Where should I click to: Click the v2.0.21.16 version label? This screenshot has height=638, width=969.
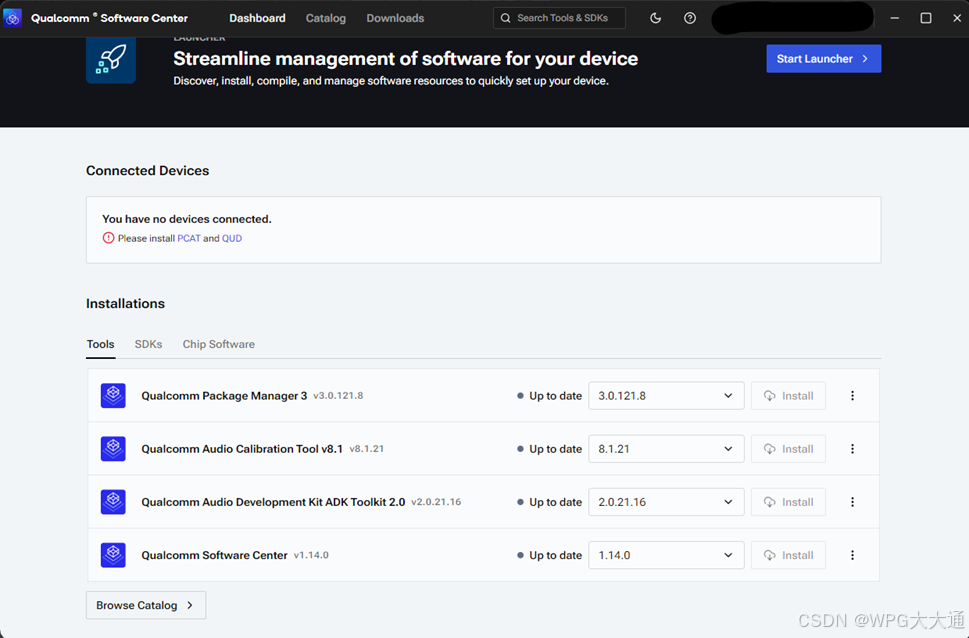coord(436,502)
